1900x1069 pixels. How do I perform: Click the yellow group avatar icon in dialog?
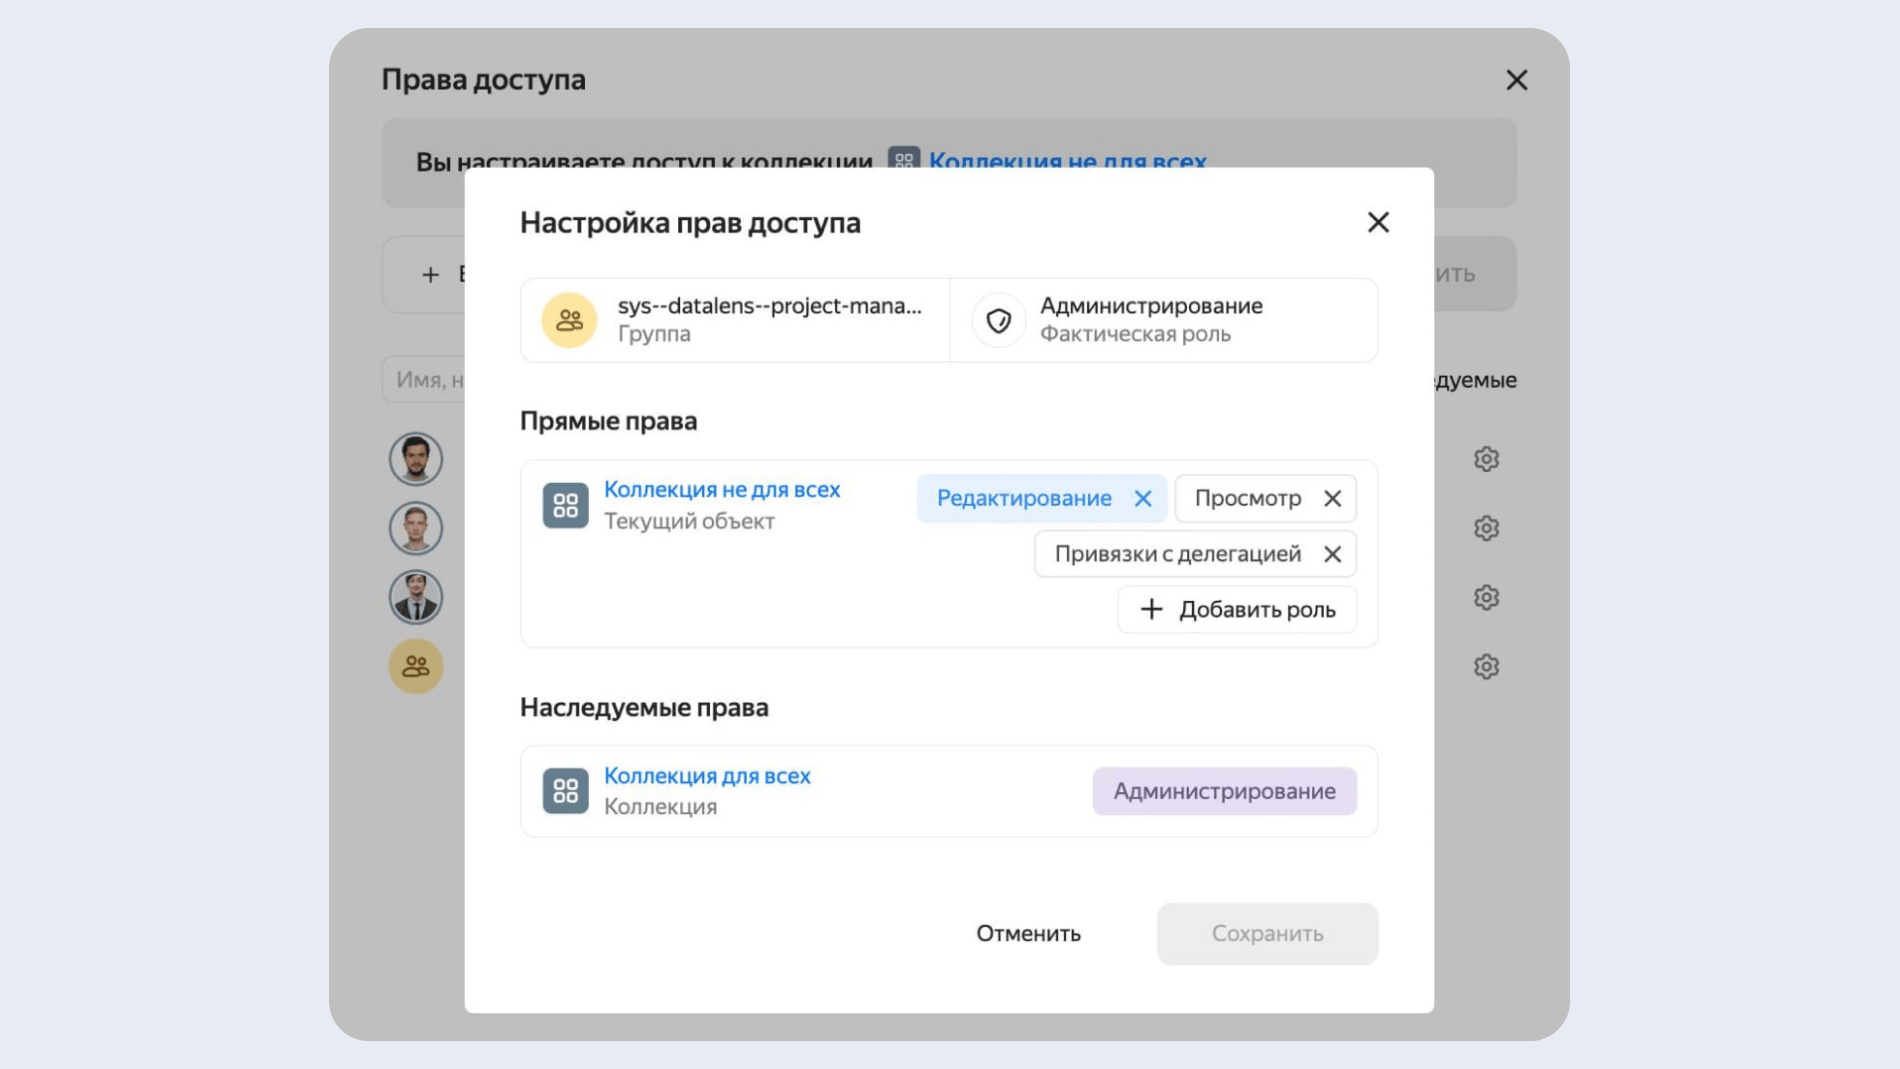[569, 320]
